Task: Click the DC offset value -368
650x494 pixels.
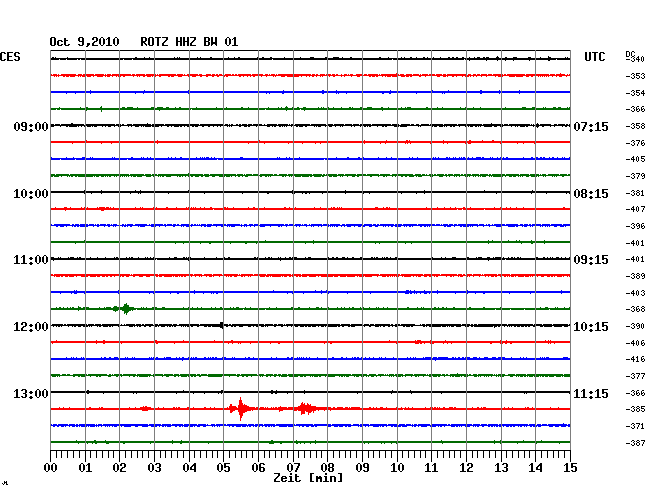Action: (x=635, y=309)
